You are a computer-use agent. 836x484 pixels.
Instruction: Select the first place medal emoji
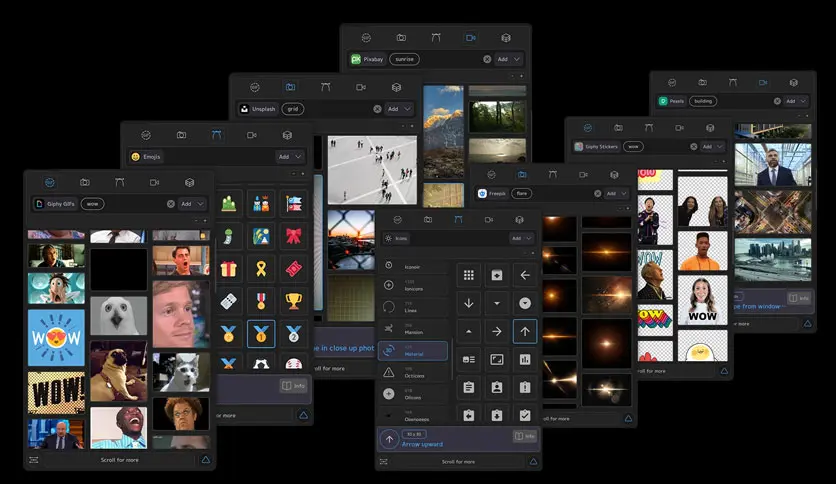(x=261, y=334)
